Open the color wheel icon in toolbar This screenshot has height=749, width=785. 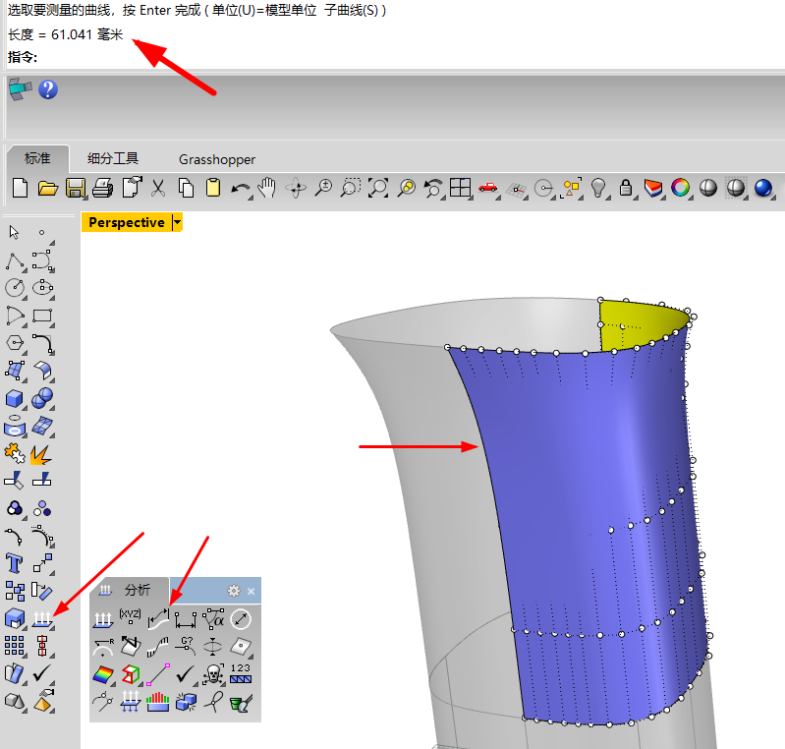tap(681, 187)
